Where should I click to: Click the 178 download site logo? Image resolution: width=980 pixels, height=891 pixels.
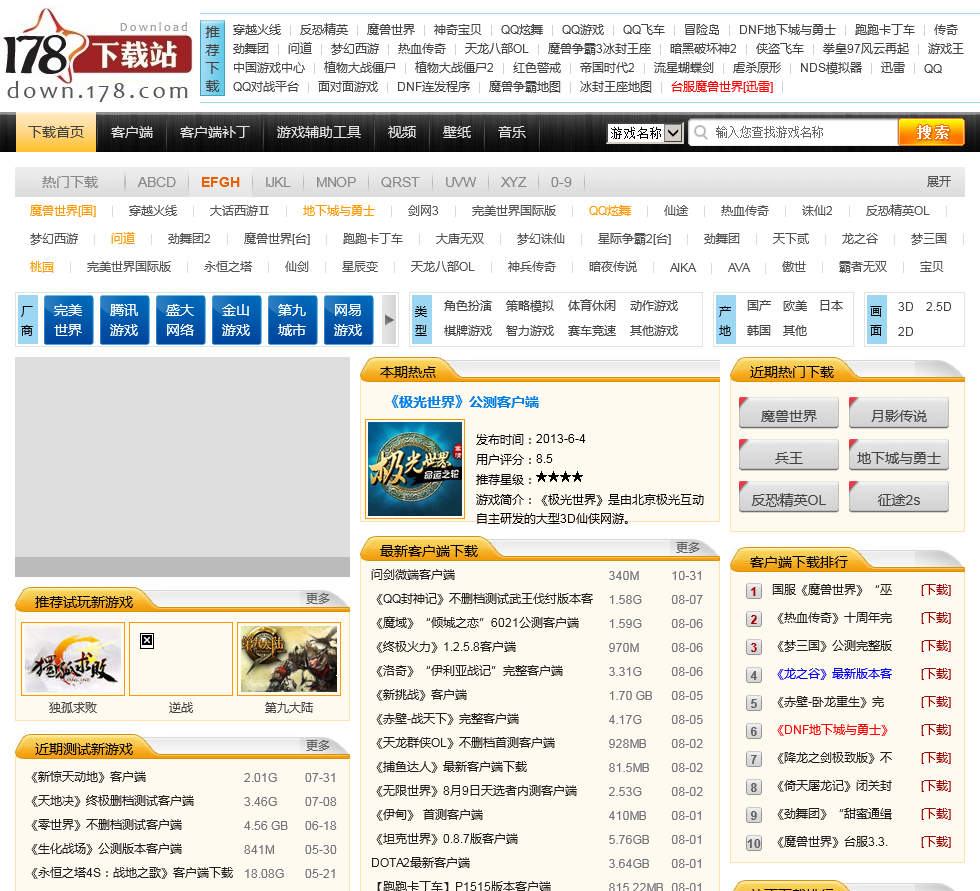97,55
